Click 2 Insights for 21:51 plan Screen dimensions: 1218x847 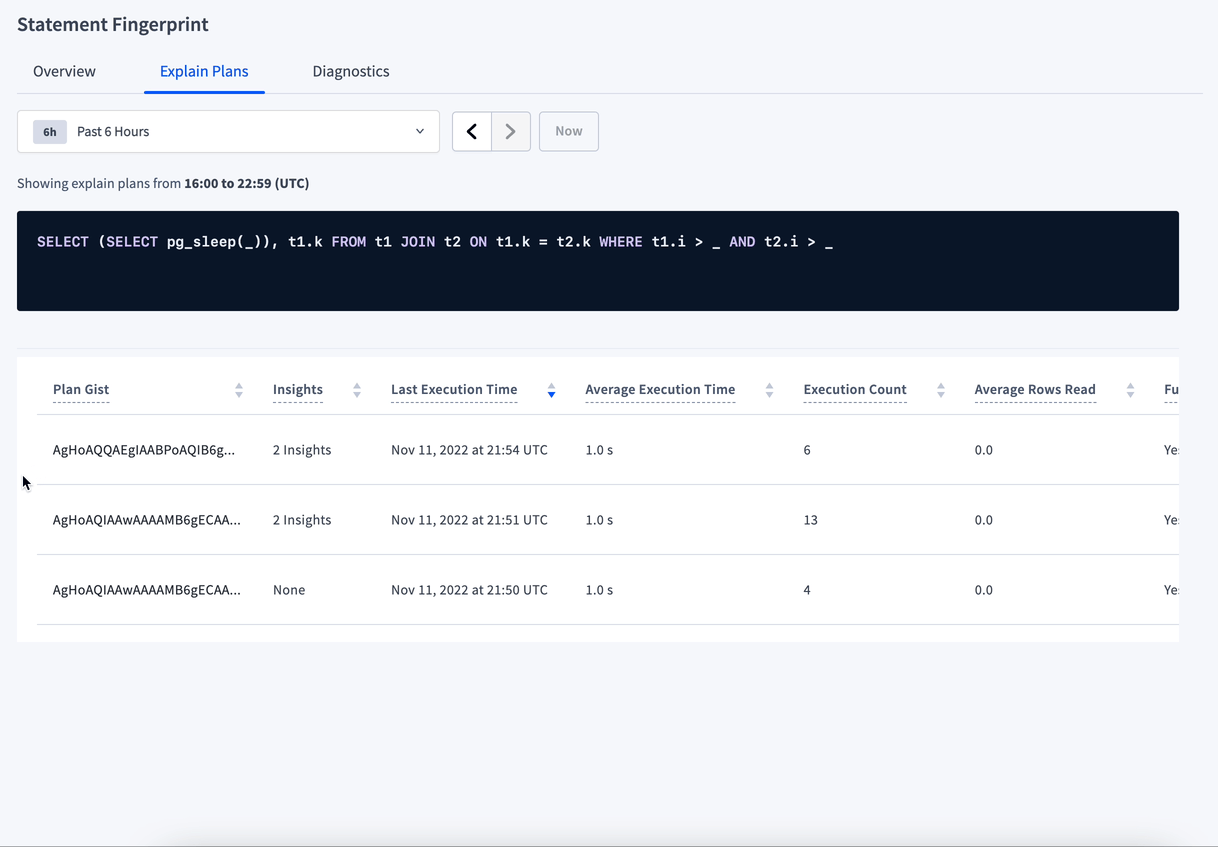click(x=302, y=520)
